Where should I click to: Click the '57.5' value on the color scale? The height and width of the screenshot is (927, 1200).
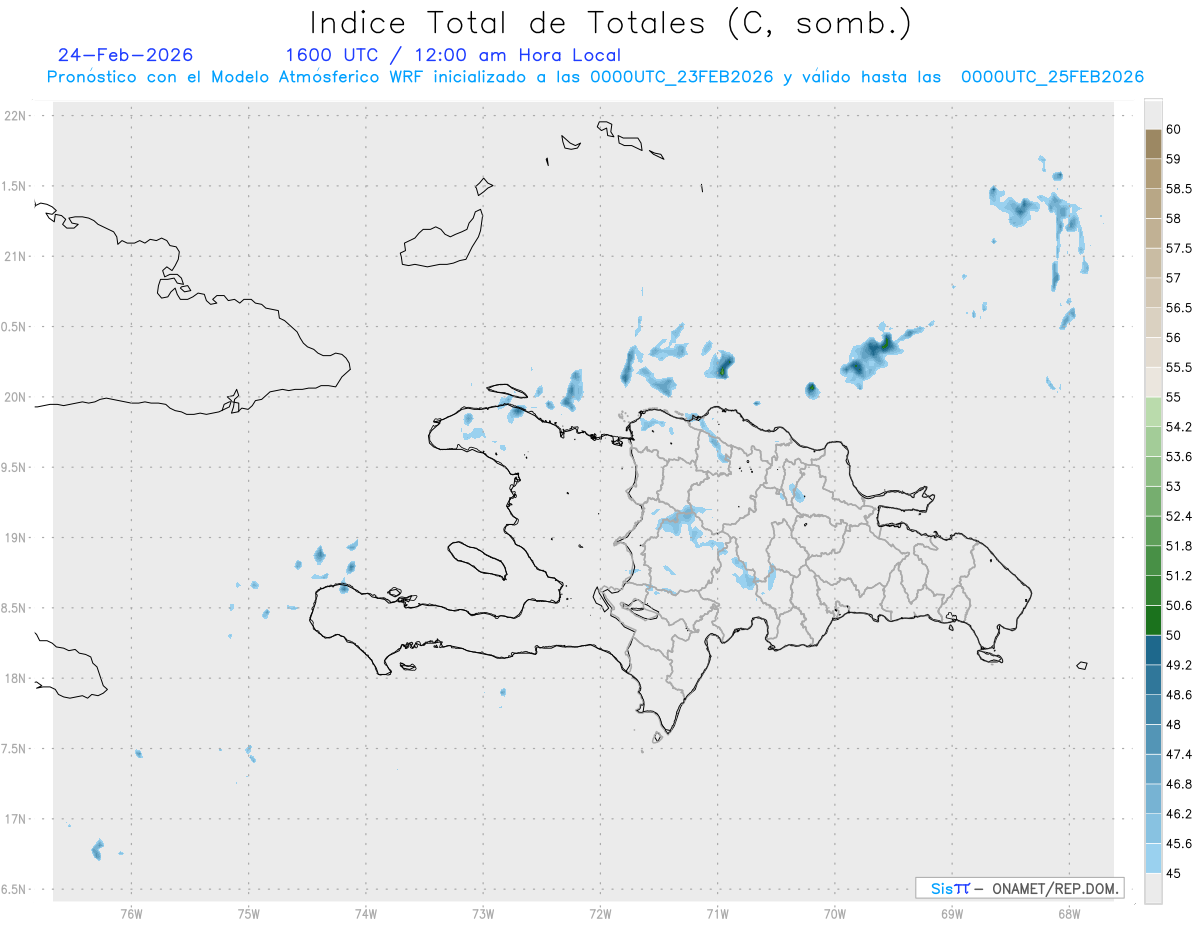pos(1179,248)
